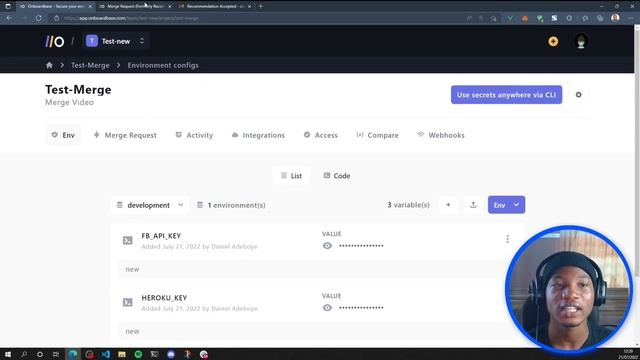Click the '3 variable(s)' count text

[409, 205]
